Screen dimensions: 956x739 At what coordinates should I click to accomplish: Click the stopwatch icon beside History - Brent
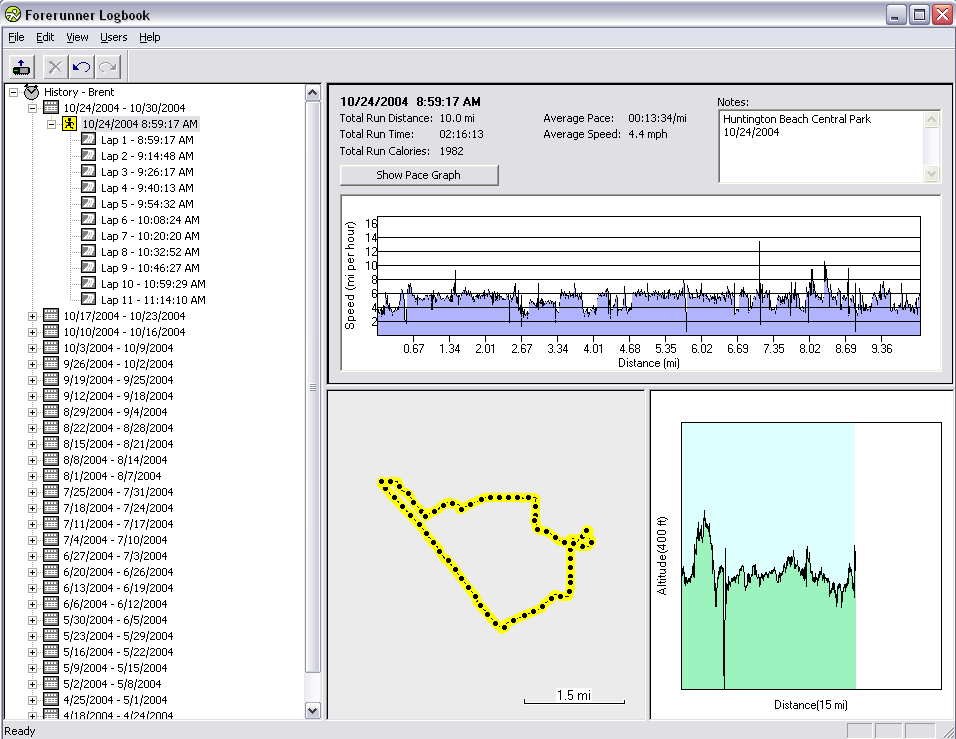[x=32, y=92]
